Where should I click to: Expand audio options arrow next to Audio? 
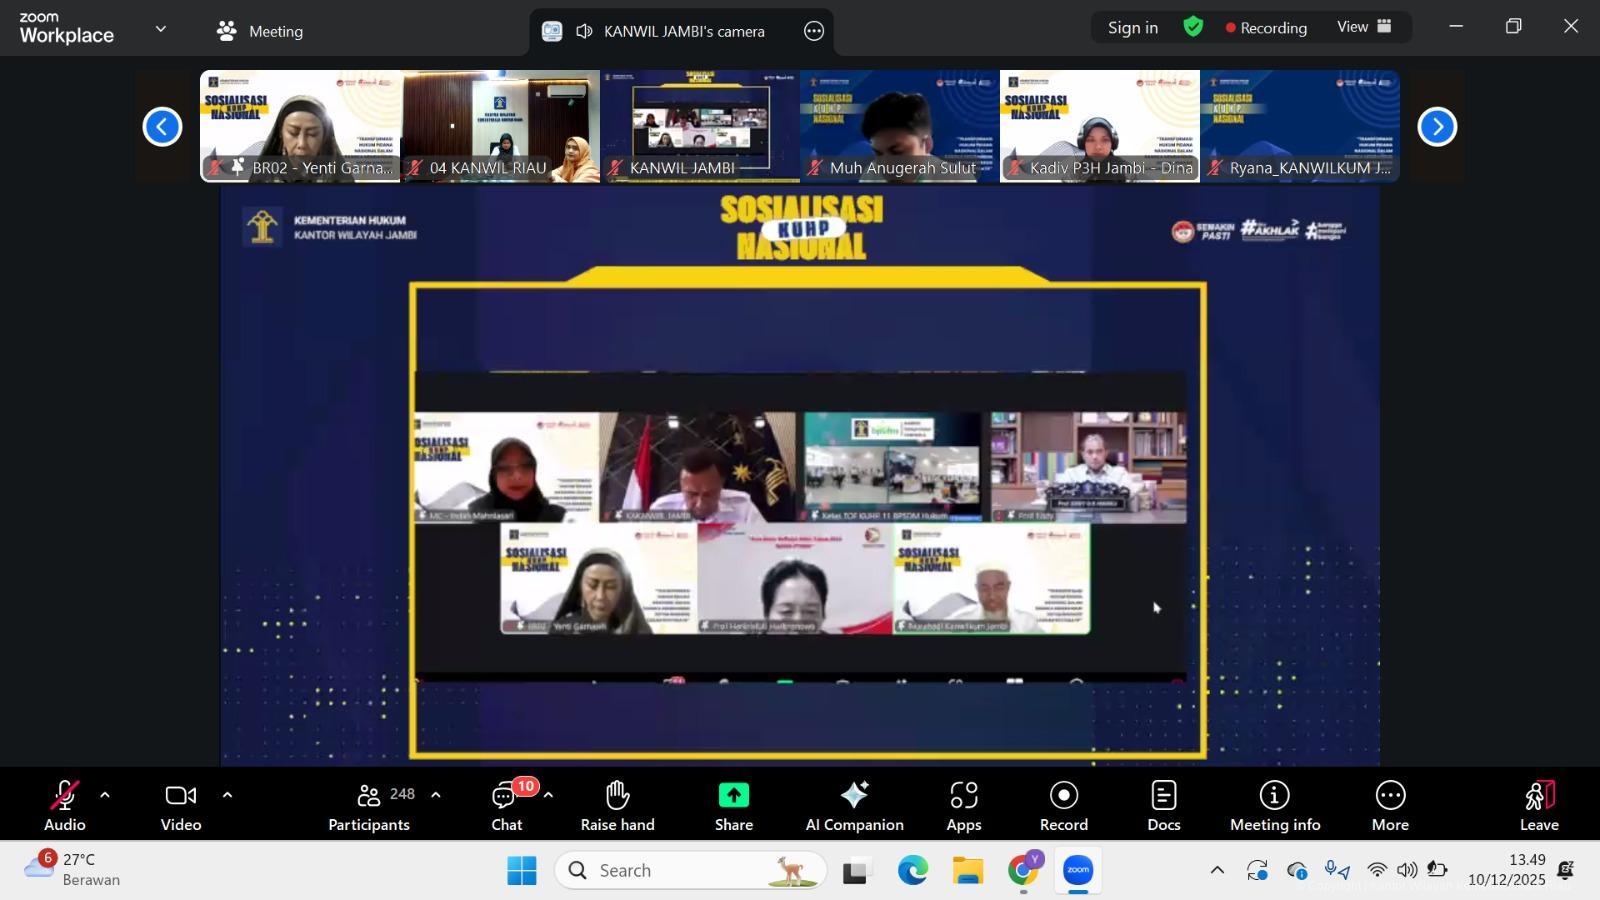[x=105, y=796]
